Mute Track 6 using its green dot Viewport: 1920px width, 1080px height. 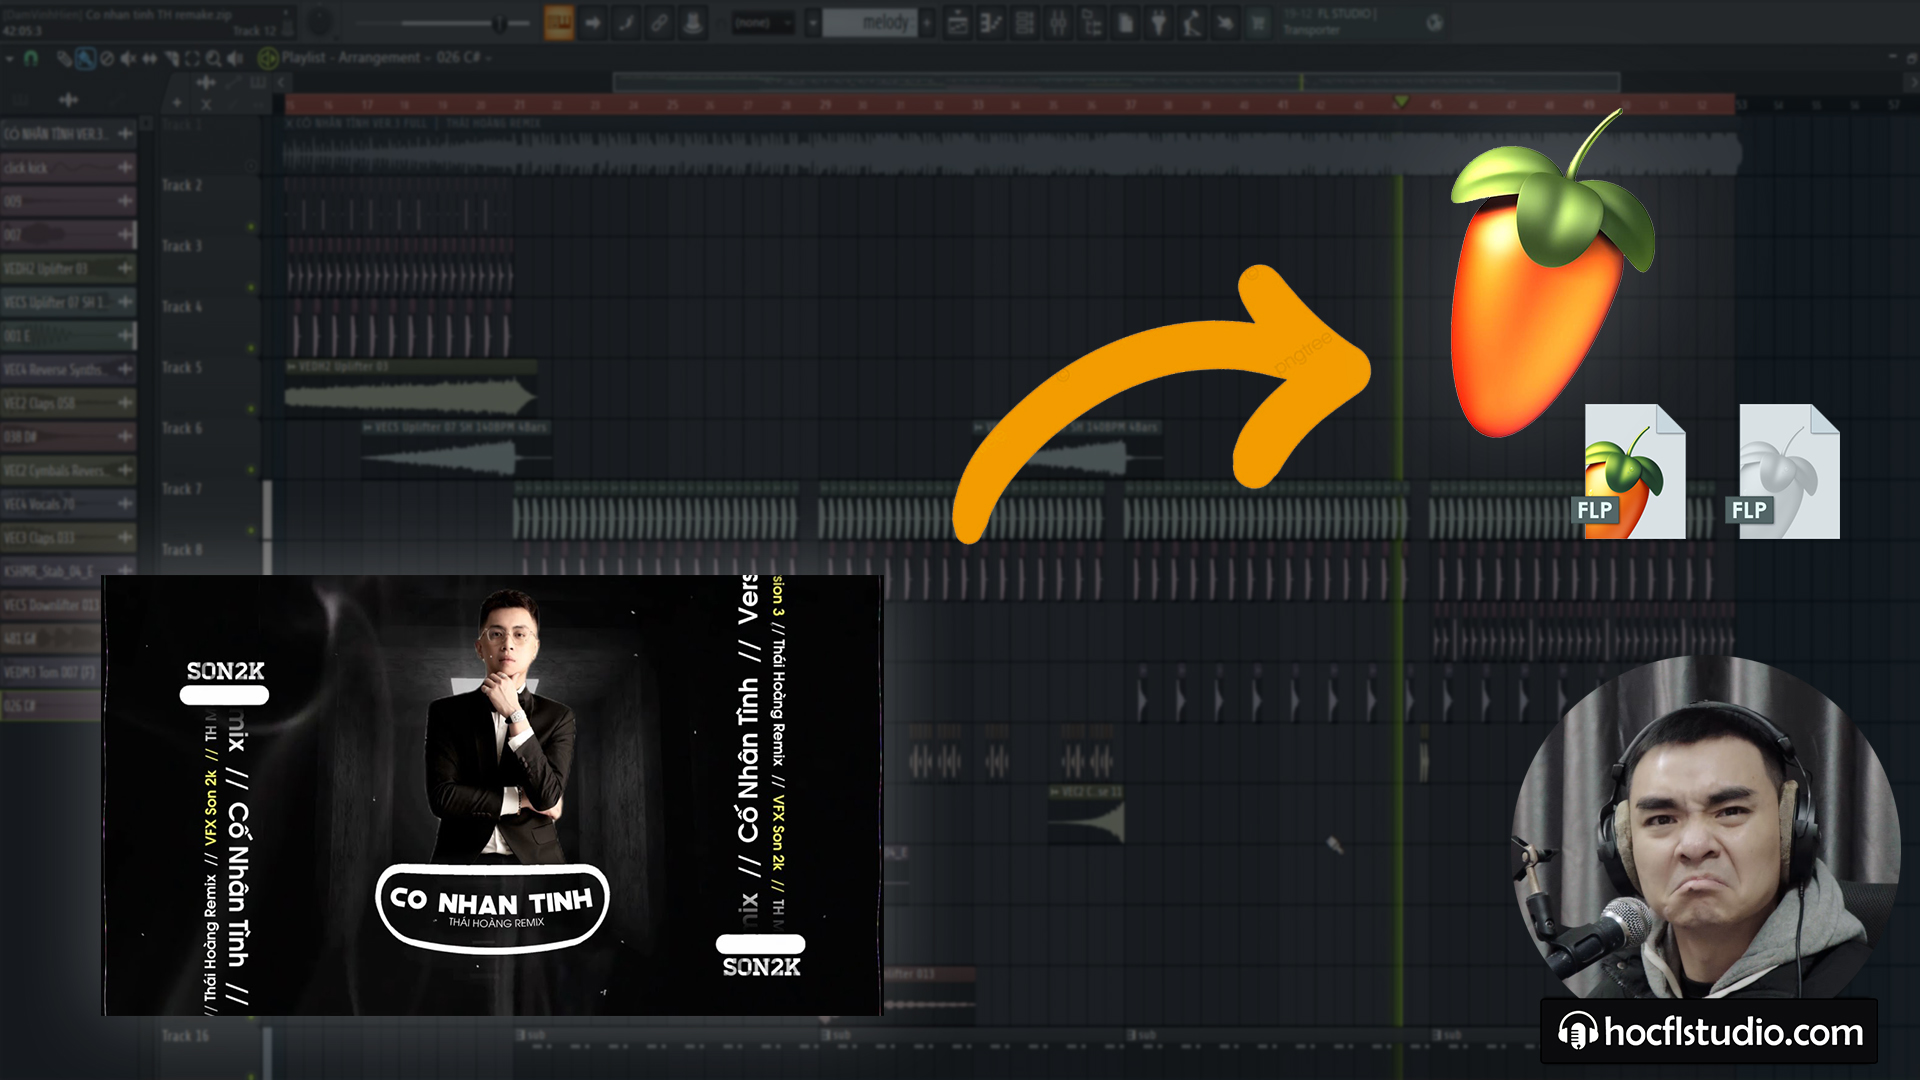coord(251,470)
